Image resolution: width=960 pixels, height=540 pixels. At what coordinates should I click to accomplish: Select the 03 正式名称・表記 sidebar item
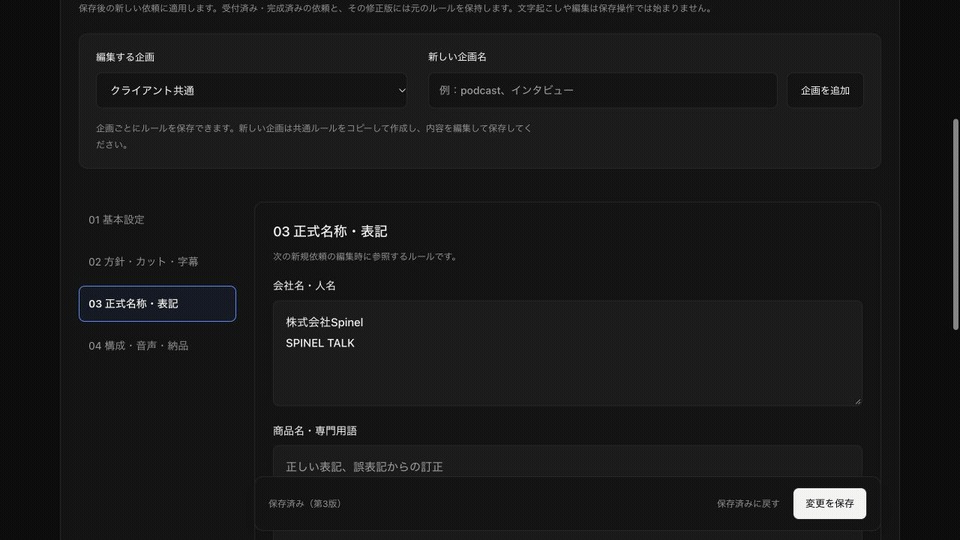point(157,304)
